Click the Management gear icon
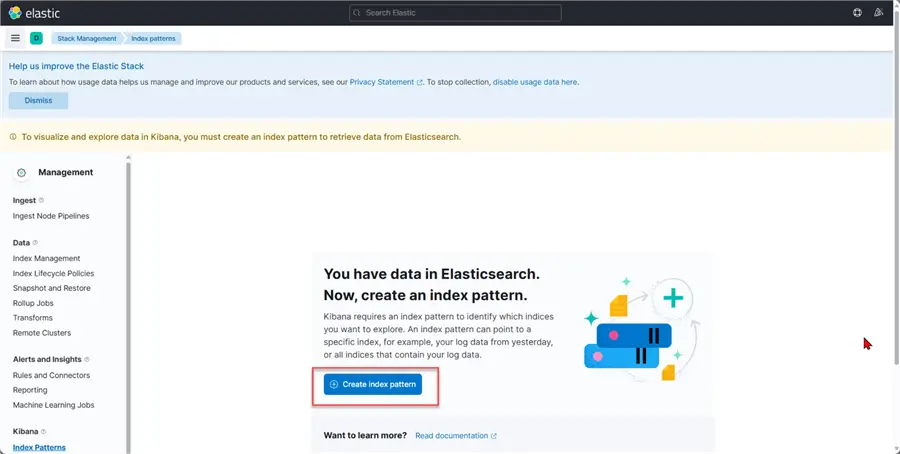 tap(21, 172)
